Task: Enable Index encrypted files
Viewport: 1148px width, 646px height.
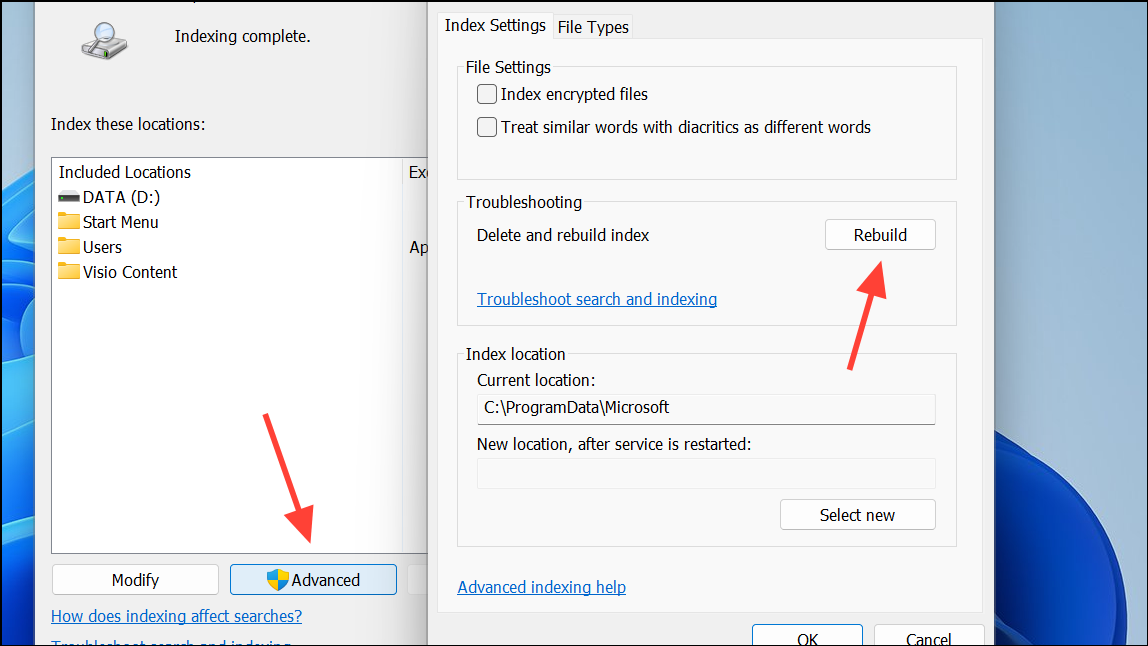Action: coord(487,94)
